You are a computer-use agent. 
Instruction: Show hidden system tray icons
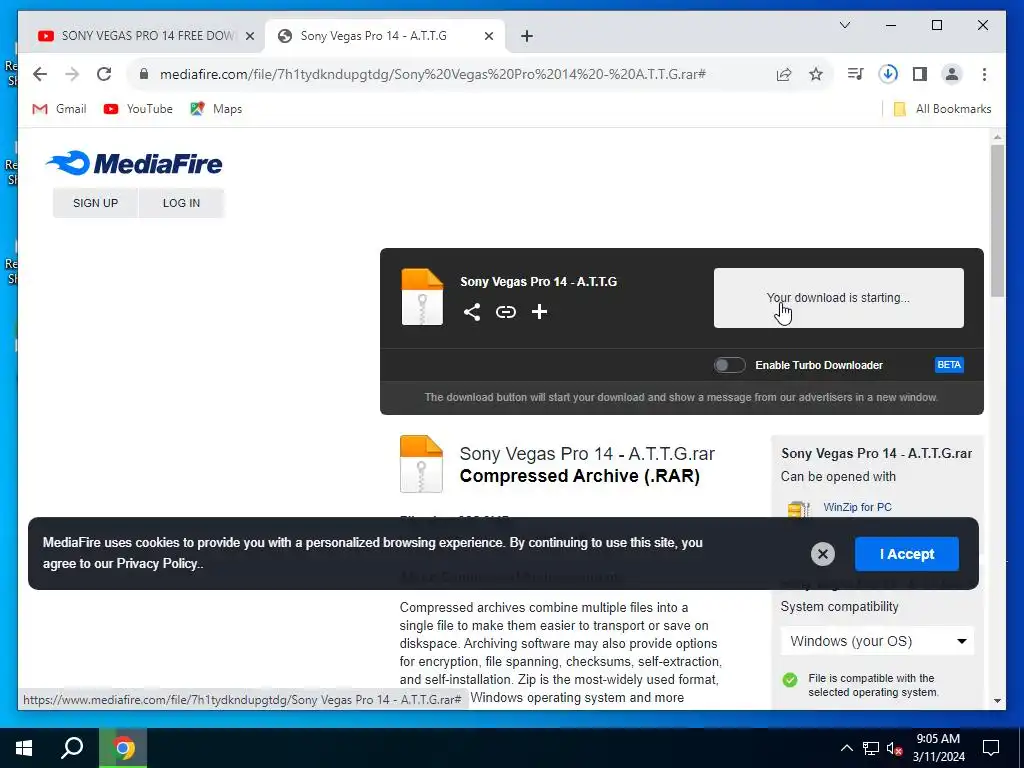point(846,748)
